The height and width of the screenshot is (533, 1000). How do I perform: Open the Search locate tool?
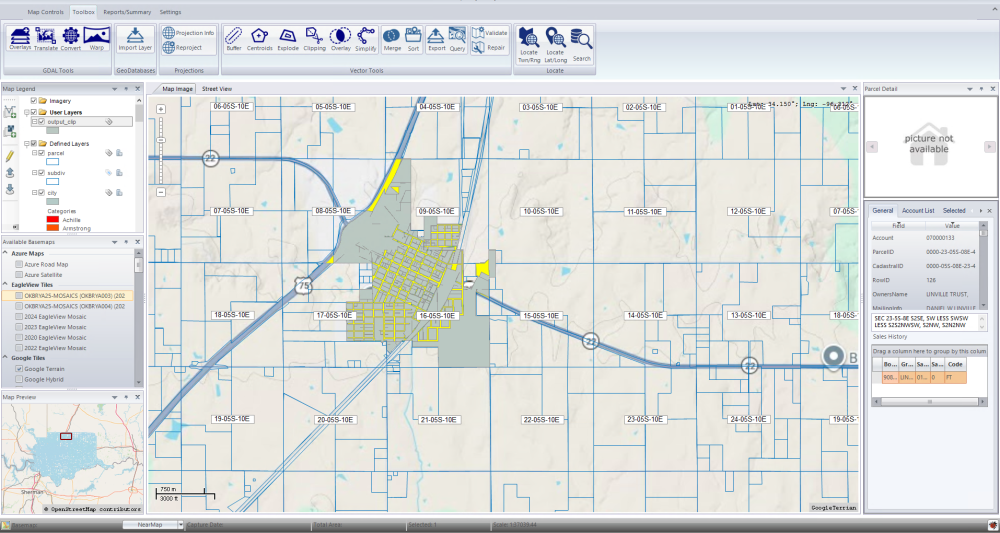tap(582, 45)
